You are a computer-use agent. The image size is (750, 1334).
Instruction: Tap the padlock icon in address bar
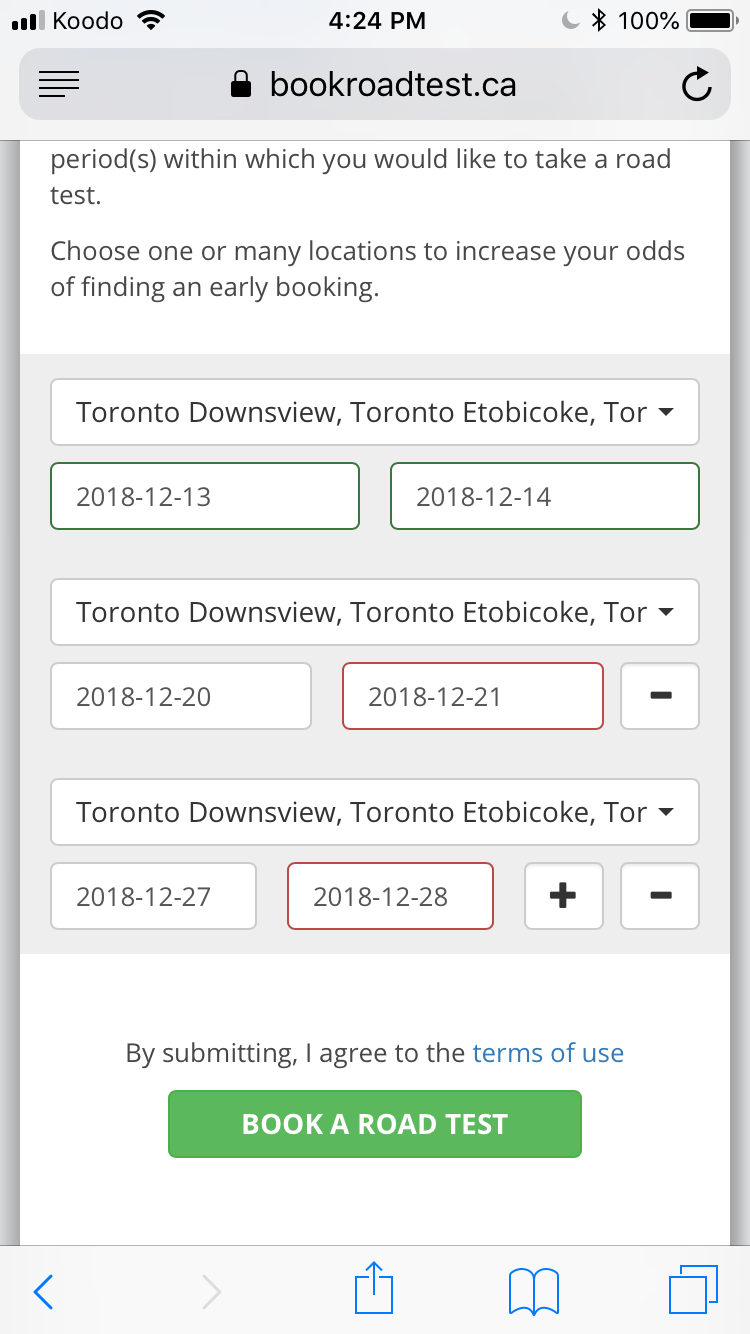click(241, 84)
